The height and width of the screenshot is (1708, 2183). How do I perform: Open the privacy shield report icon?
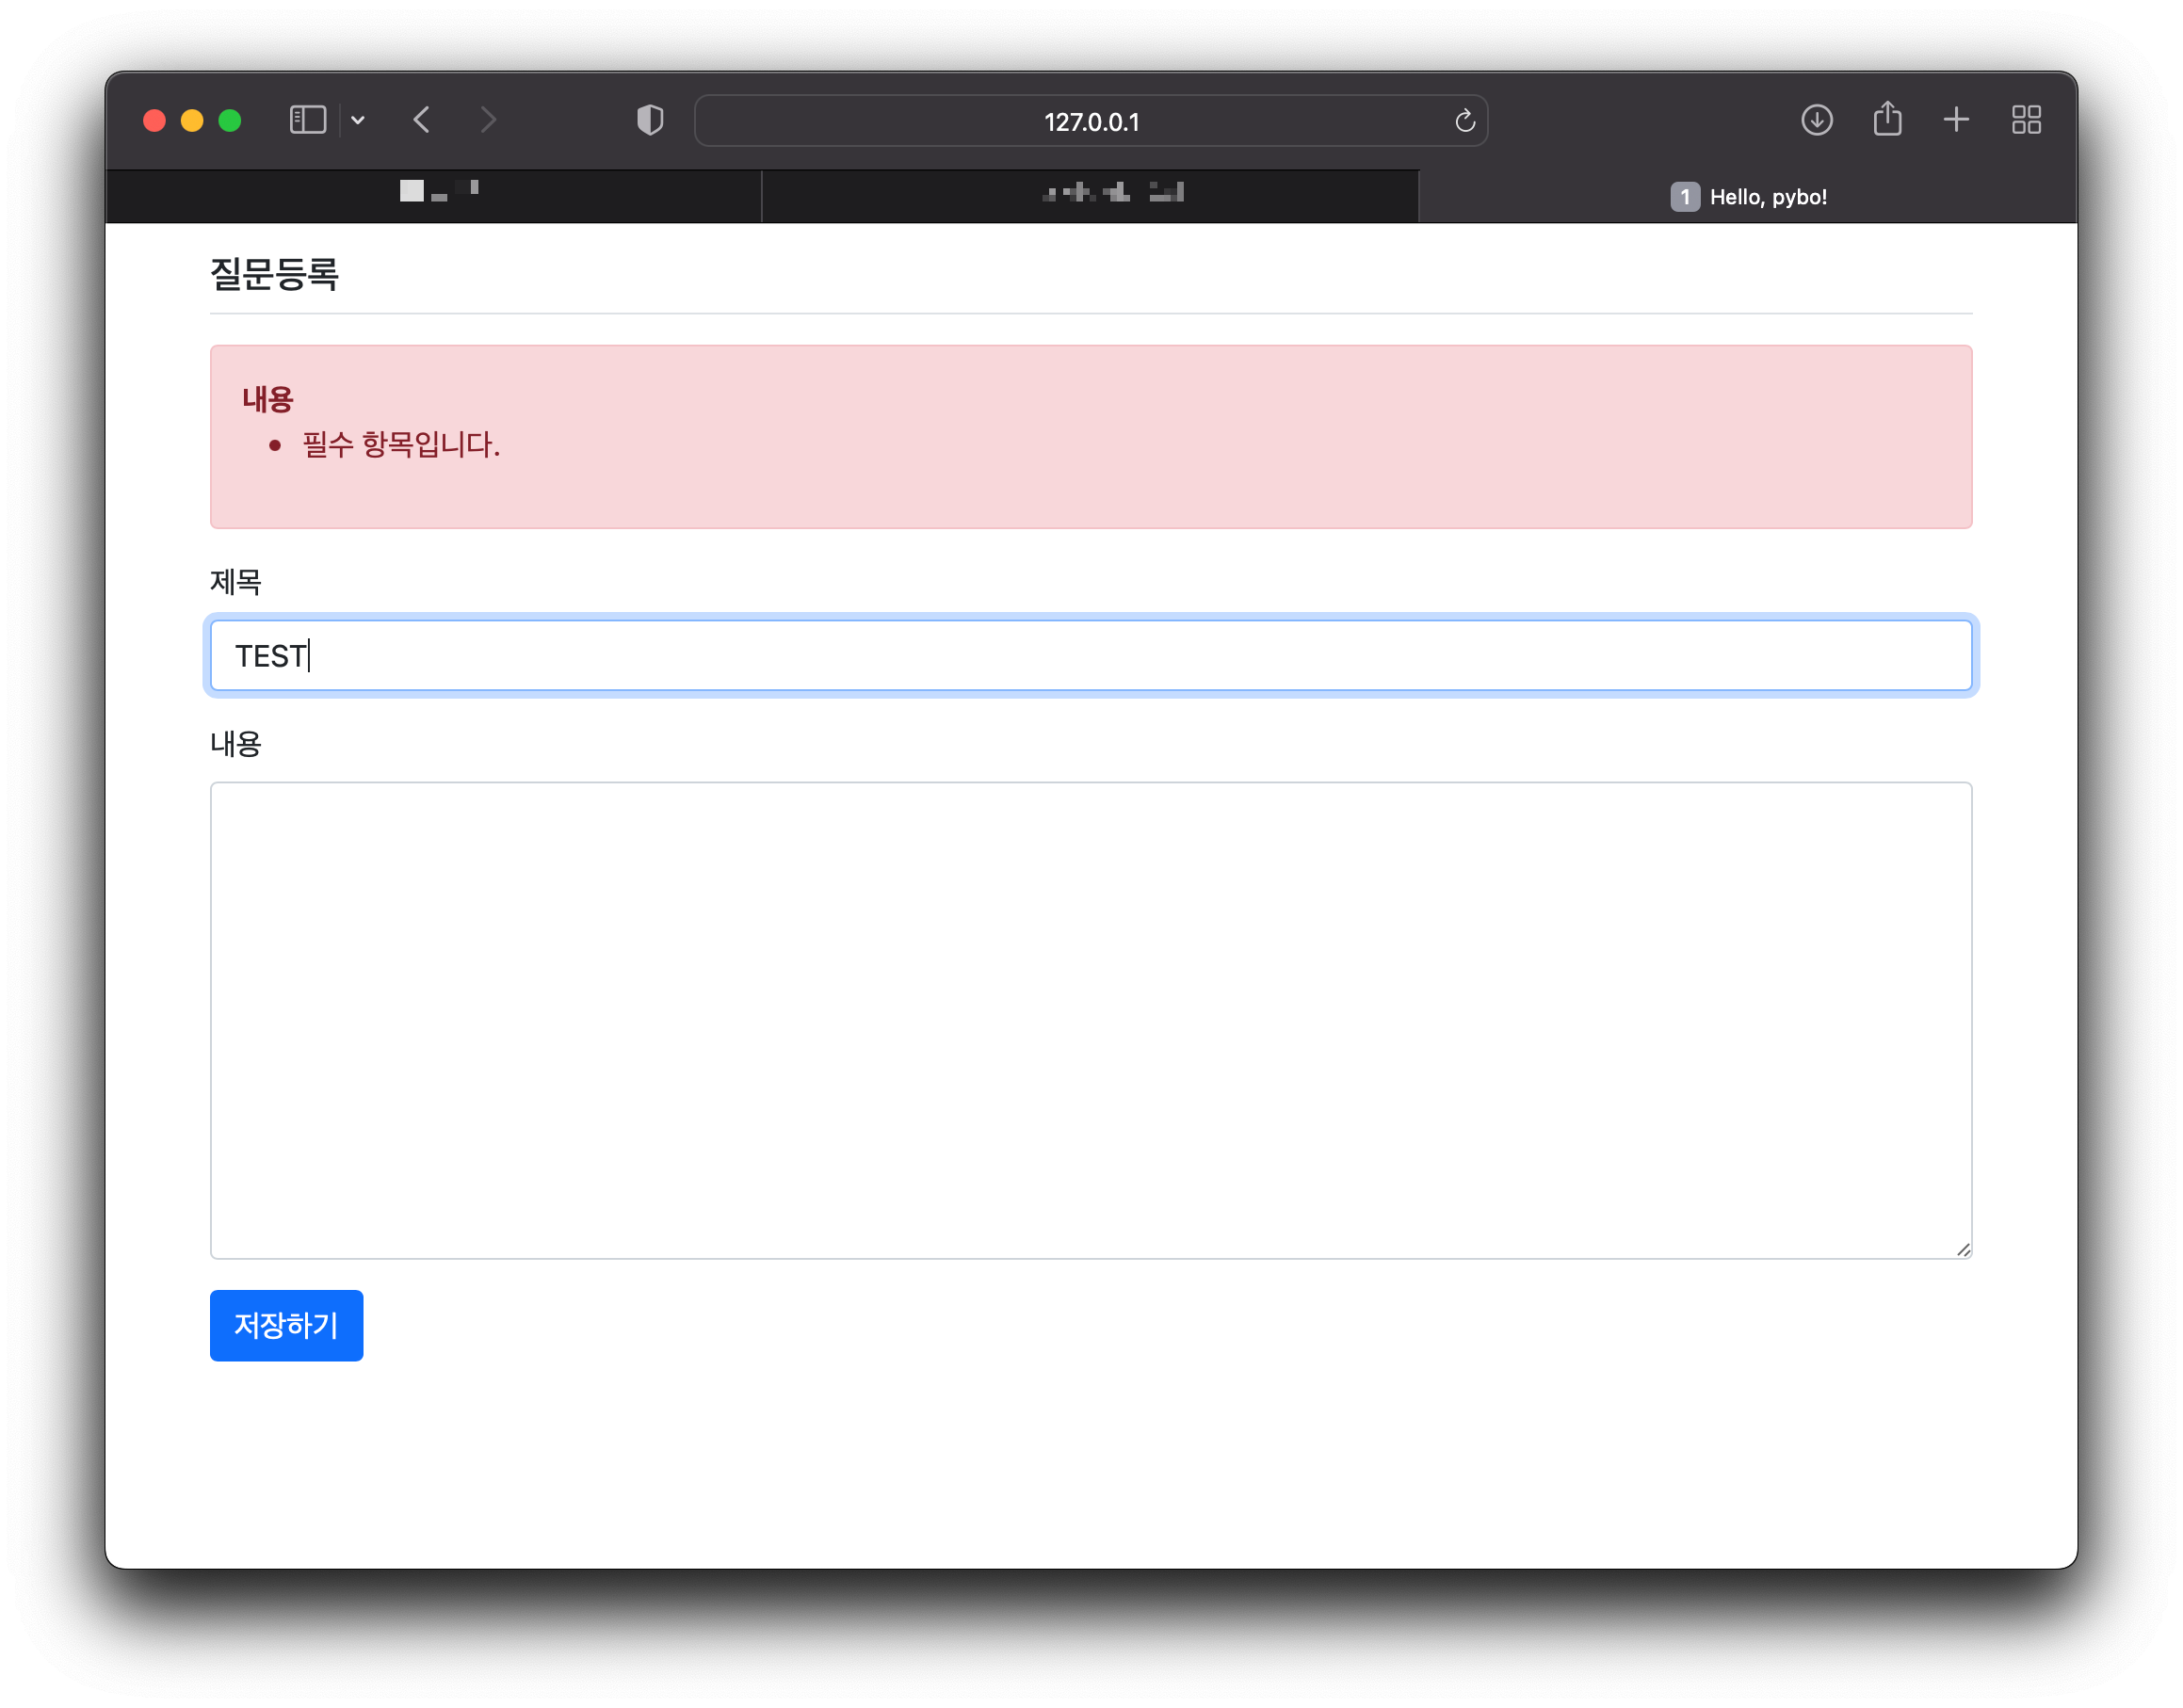(650, 120)
